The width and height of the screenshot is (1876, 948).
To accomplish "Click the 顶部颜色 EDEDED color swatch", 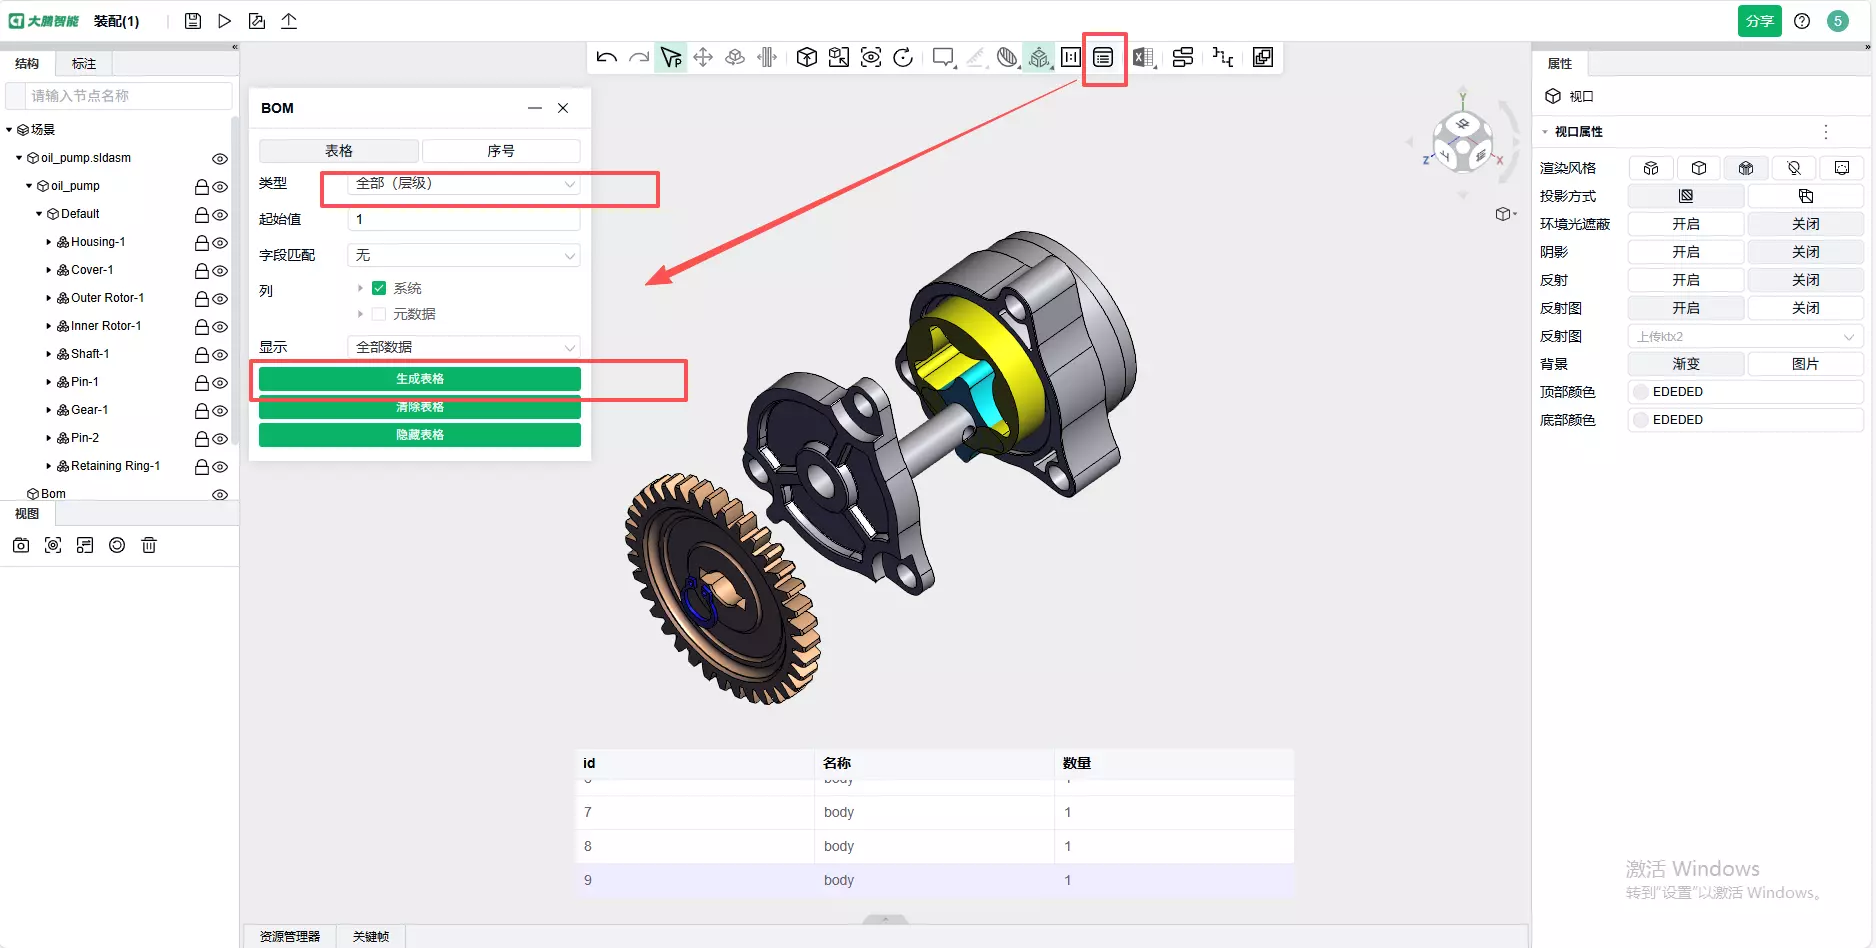I will pos(1641,392).
